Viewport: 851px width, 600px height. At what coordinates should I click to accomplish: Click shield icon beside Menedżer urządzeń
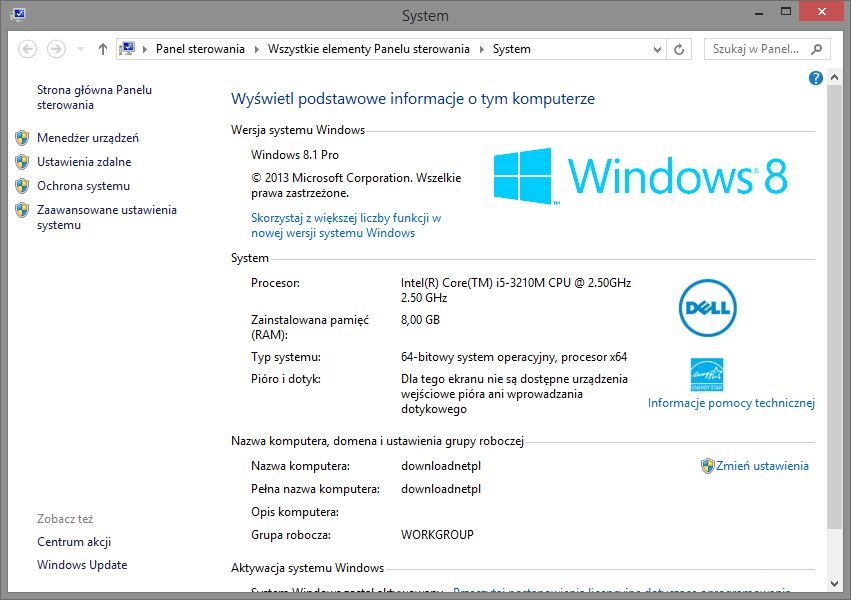click(22, 138)
